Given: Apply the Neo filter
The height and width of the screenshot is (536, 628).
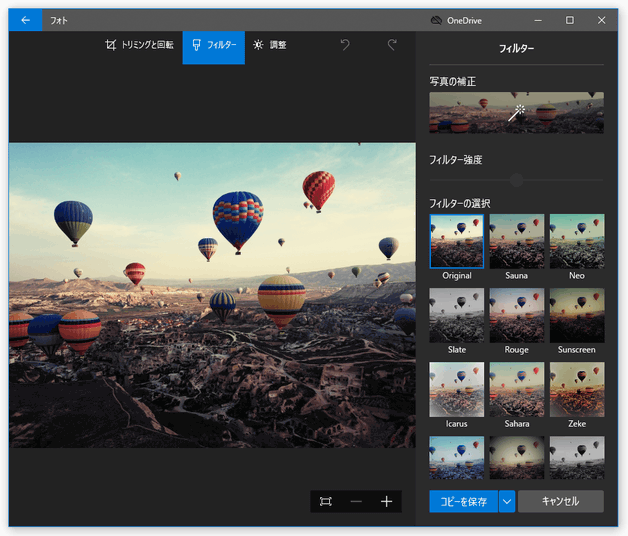Looking at the screenshot, I should click(x=577, y=241).
